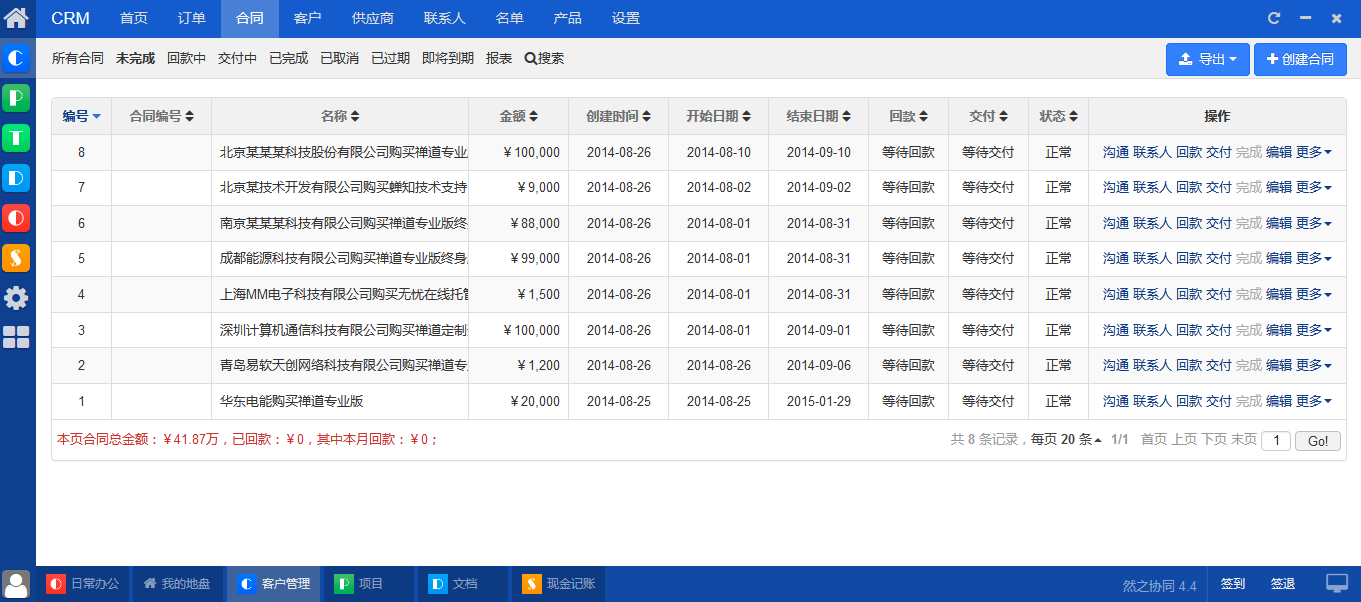Viewport: 1361px width, 602px height.
Task: Open the blue D document sidebar icon
Action: click(x=16, y=178)
